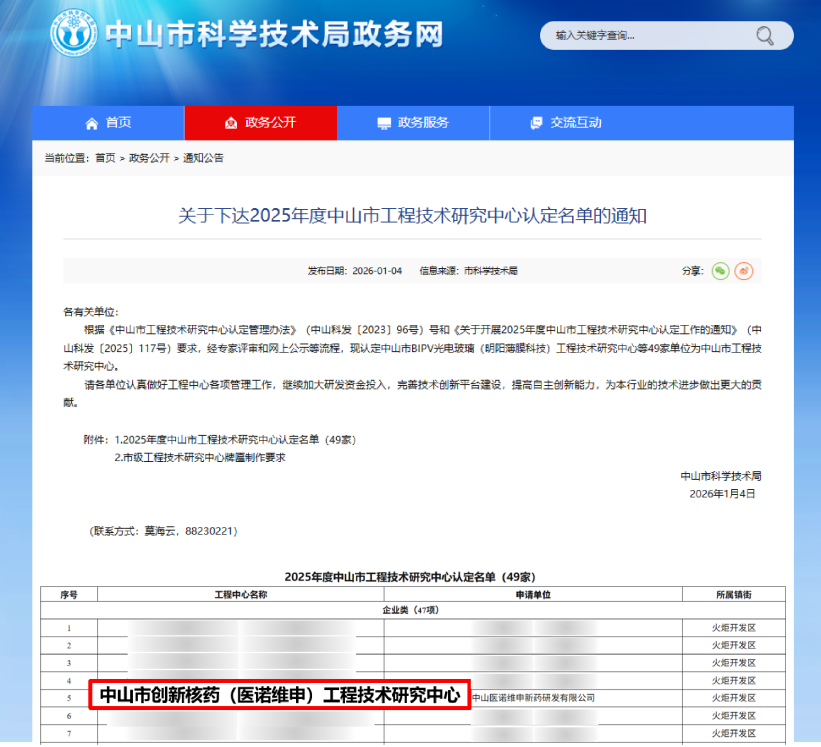Click the 各有关单位 salutation
The width and height of the screenshot is (821, 747).
click(91, 312)
